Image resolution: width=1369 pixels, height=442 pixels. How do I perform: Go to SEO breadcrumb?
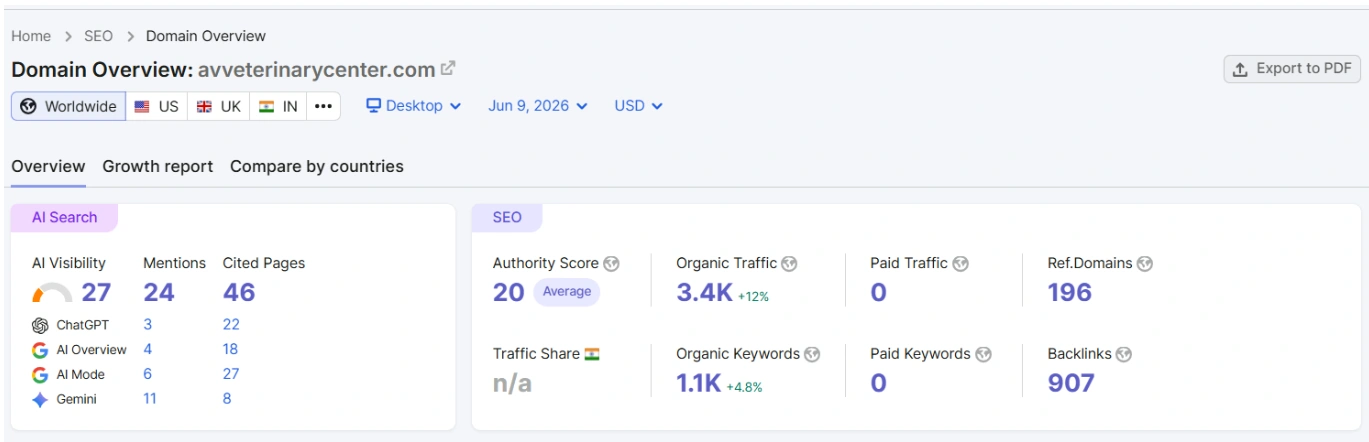pos(98,36)
